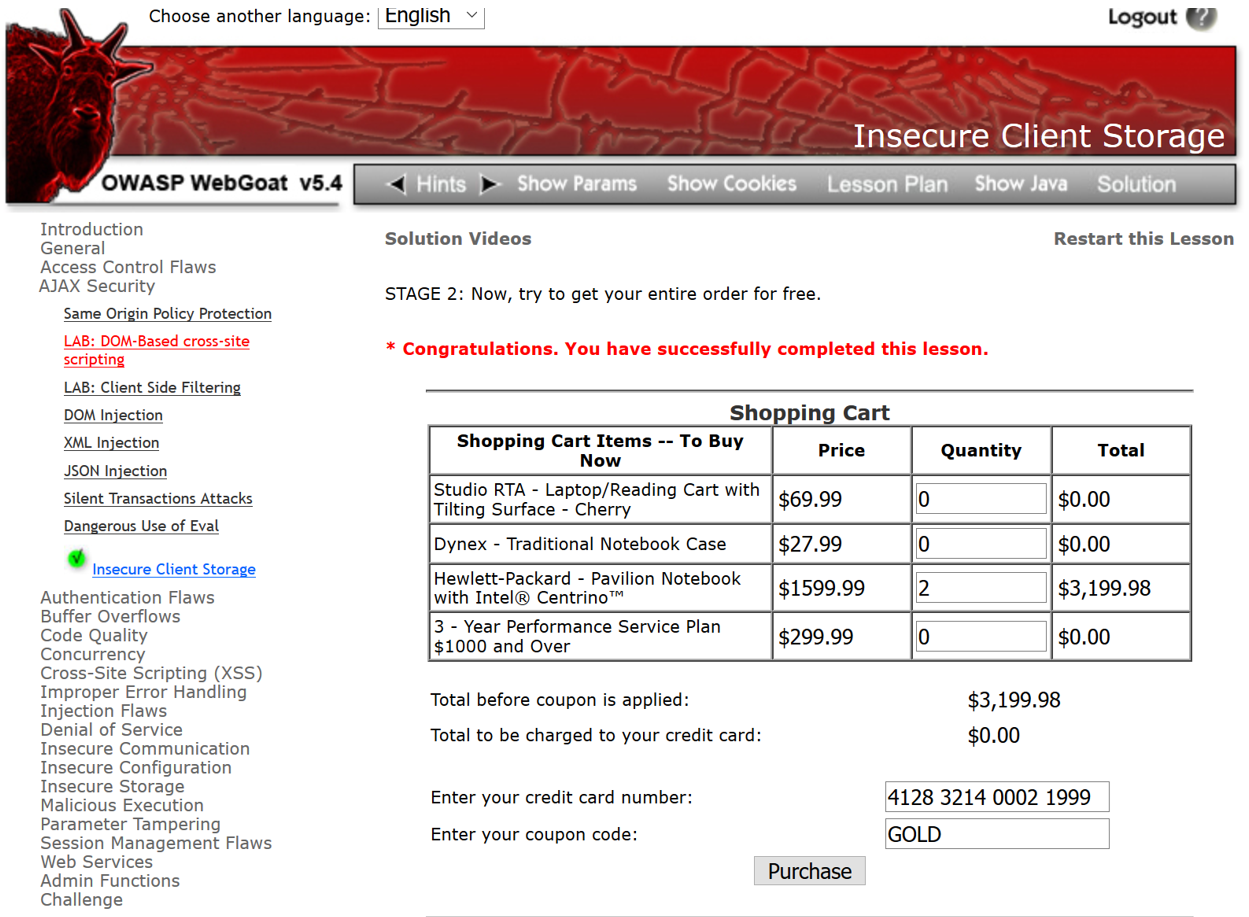Screen dimensions: 1249x917
Task: Click the Purchase button
Action: pyautogui.click(x=810, y=871)
